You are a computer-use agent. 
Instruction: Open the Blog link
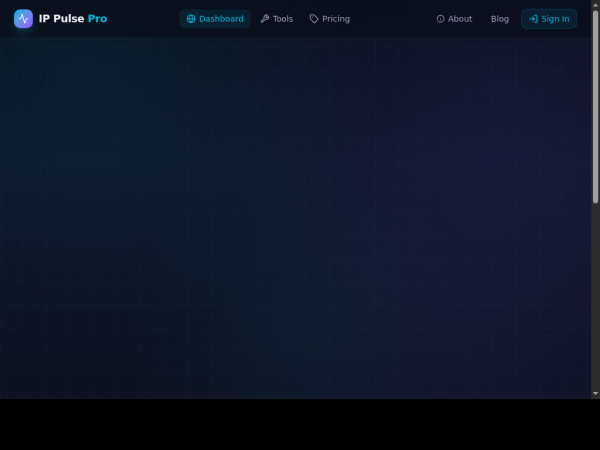500,19
